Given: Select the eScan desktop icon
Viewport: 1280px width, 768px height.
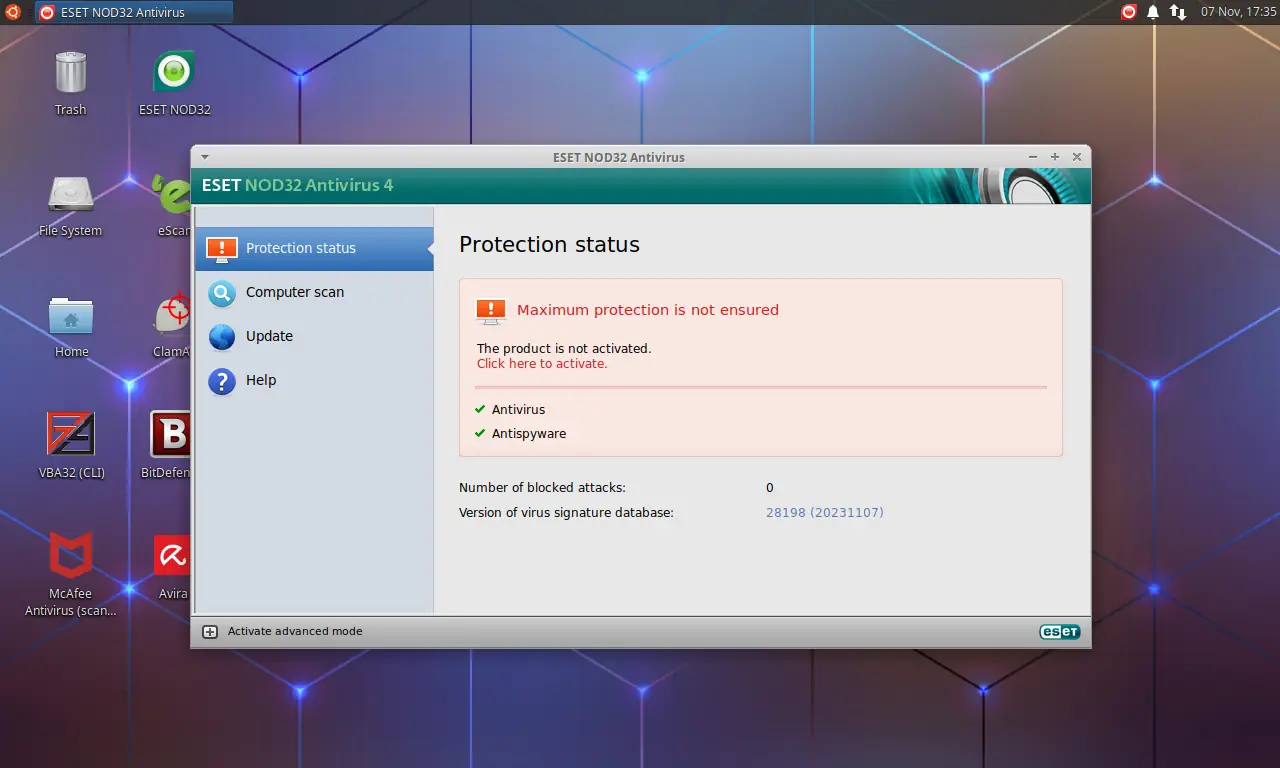Looking at the screenshot, I should pyautogui.click(x=172, y=205).
